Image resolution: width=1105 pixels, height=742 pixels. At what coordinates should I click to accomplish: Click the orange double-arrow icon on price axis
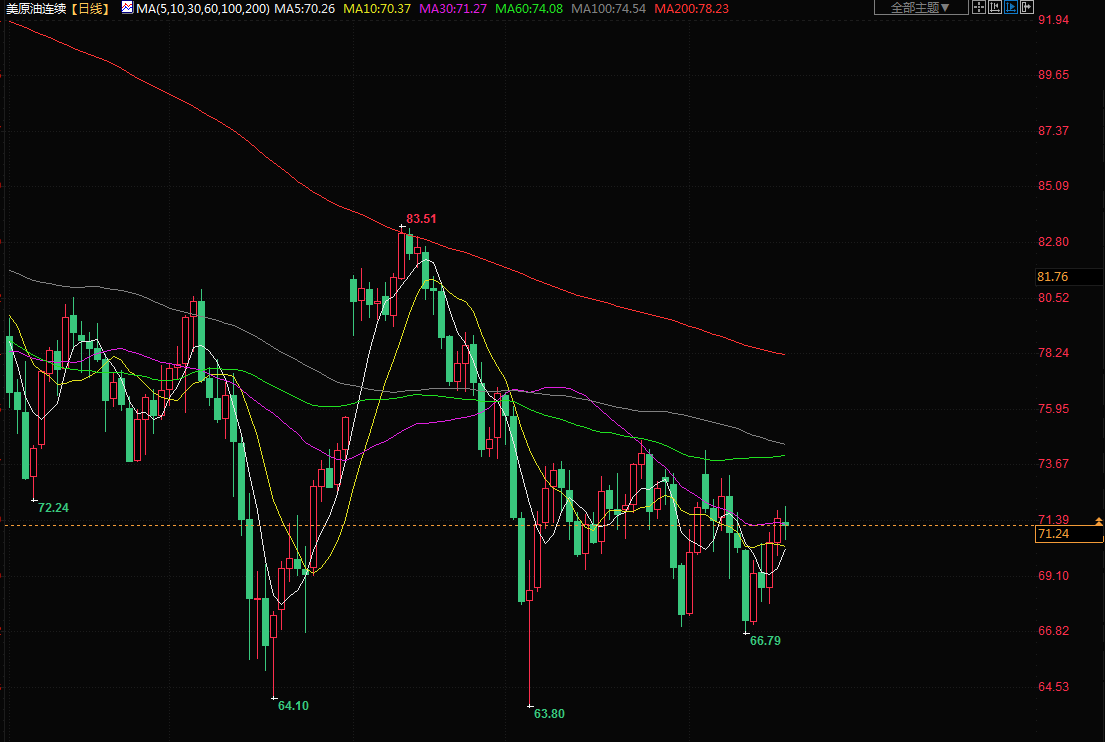pos(1099,522)
